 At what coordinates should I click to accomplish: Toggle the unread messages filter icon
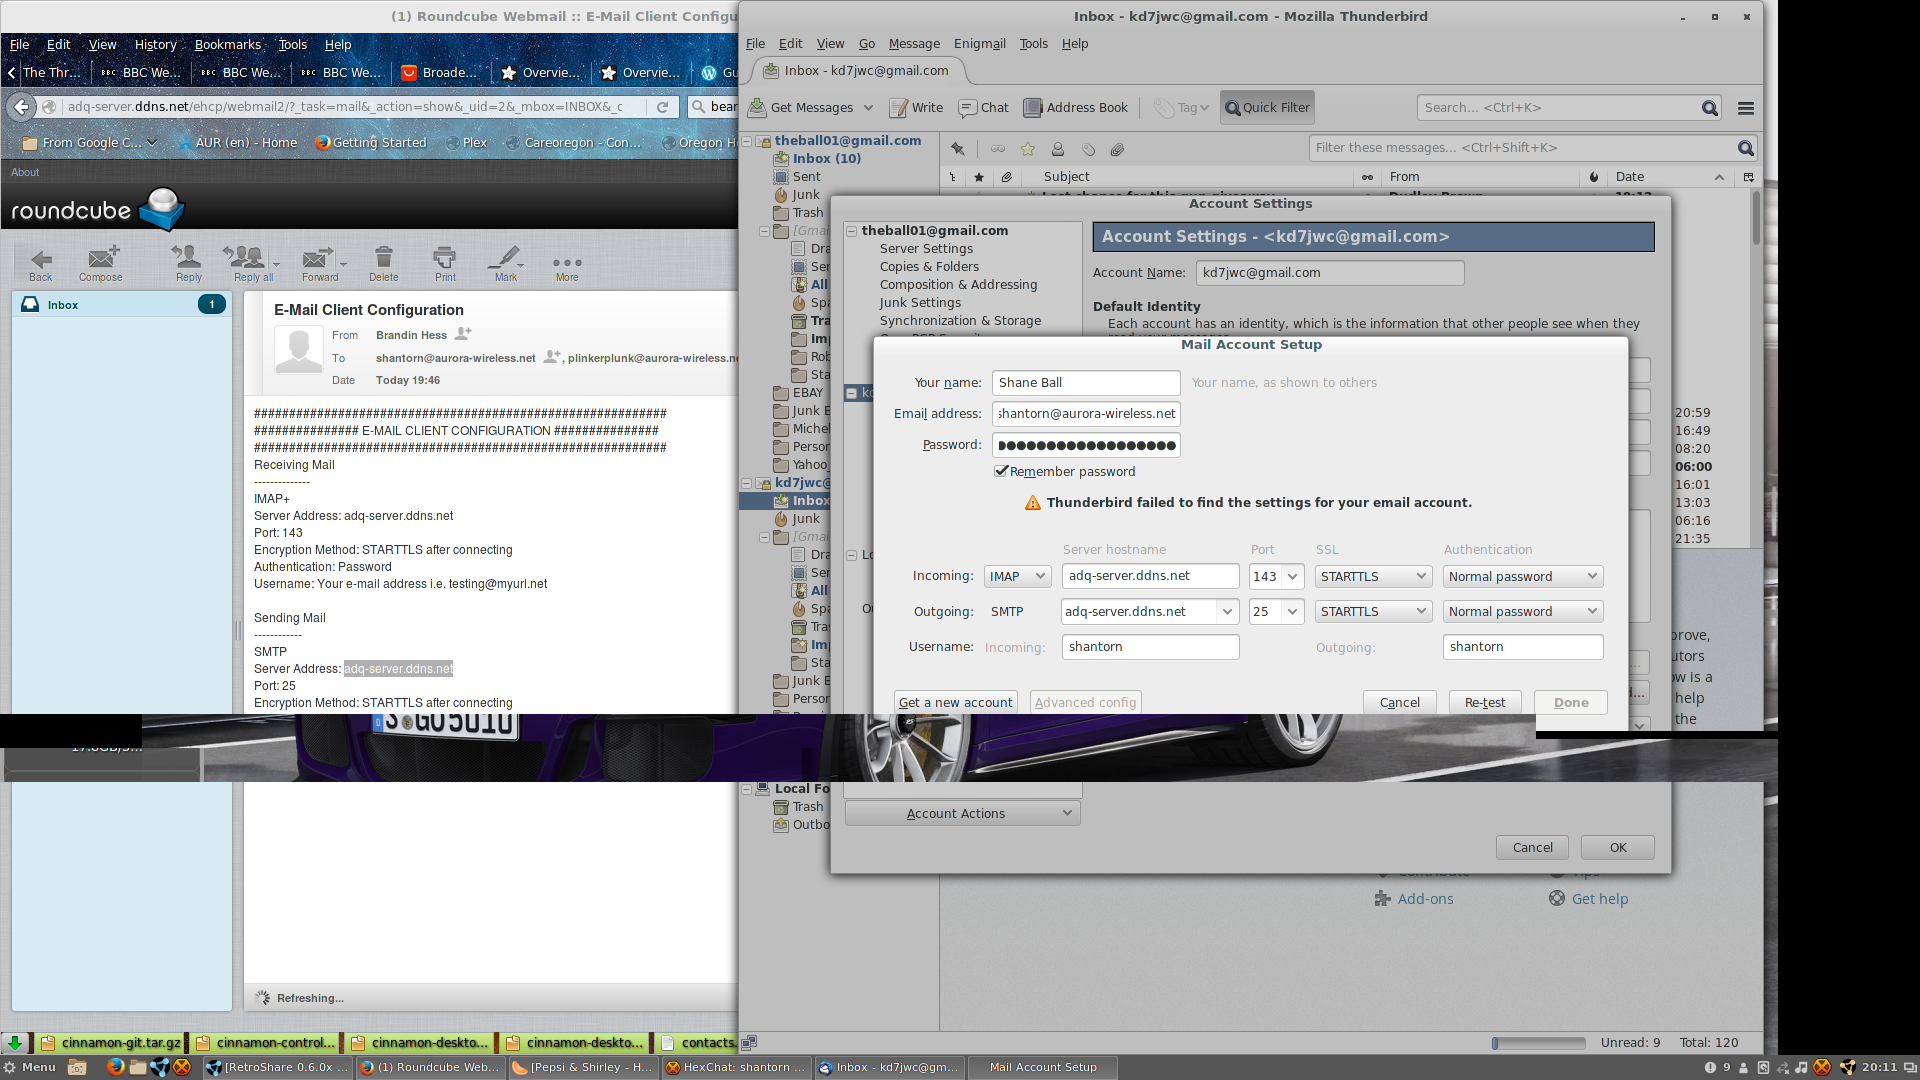[998, 149]
